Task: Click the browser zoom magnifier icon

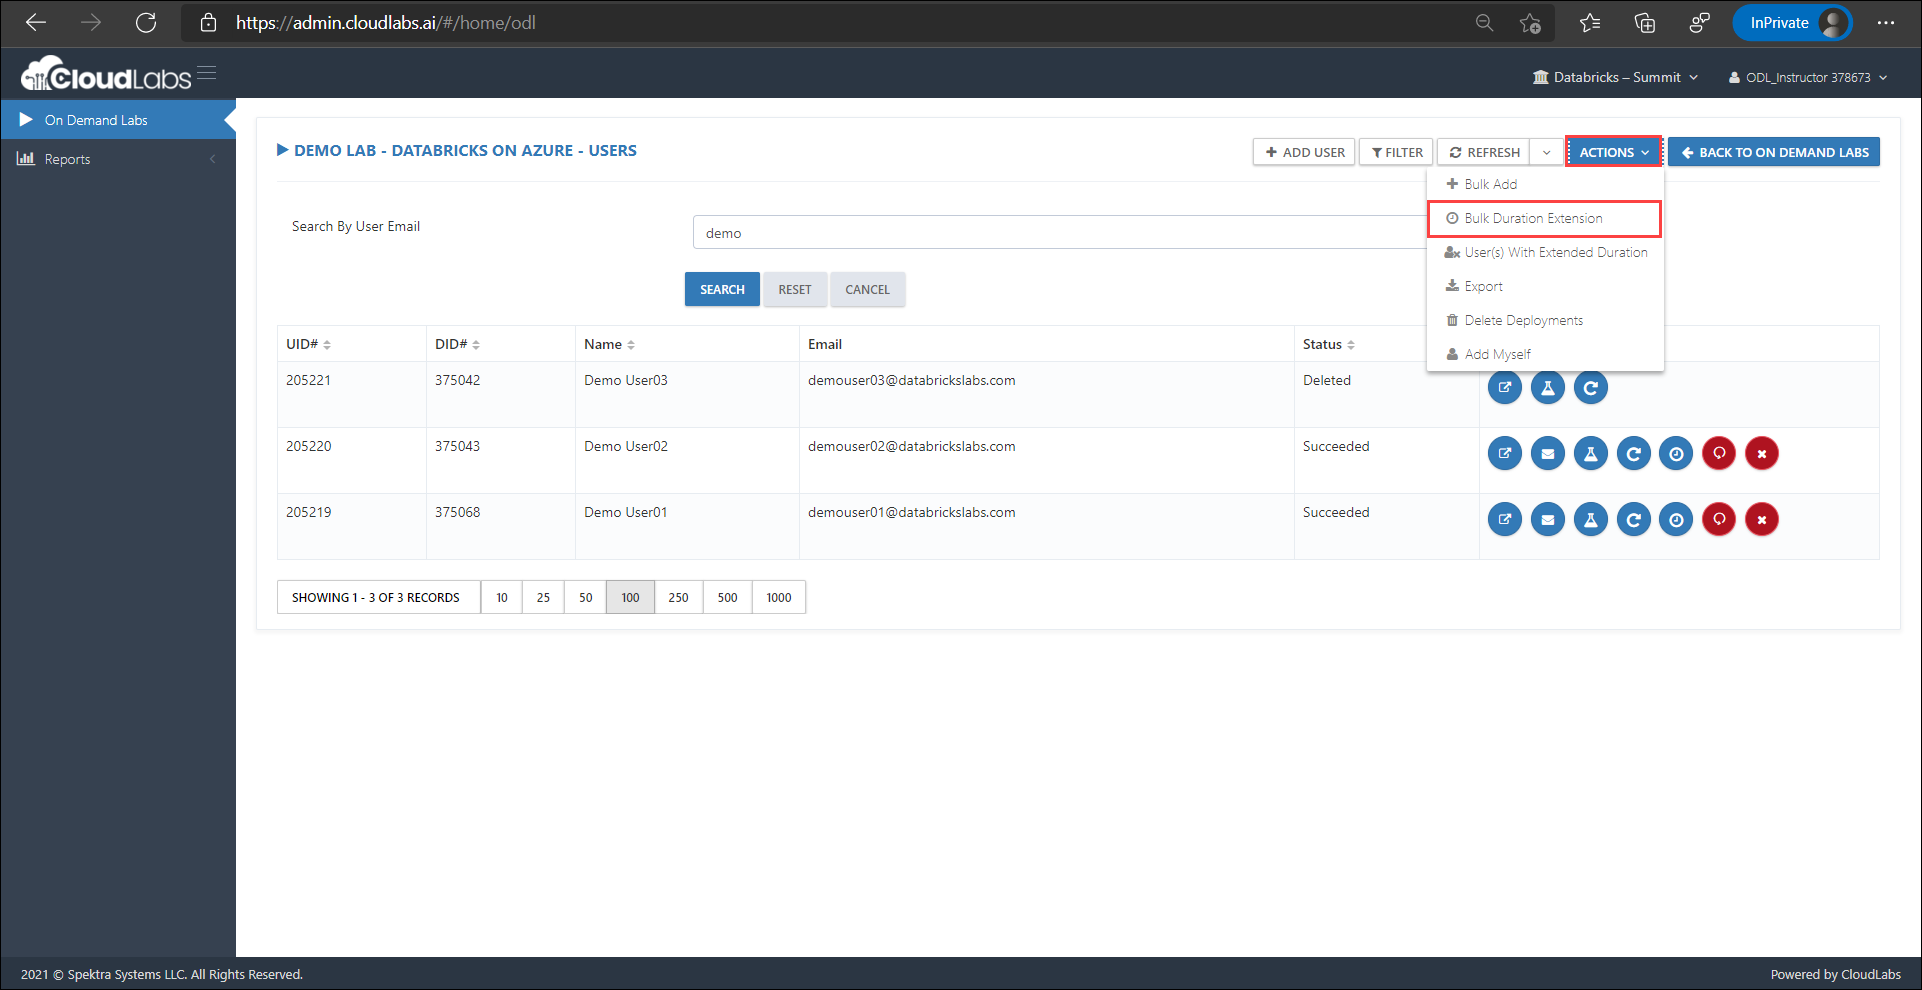Action: click(1484, 22)
